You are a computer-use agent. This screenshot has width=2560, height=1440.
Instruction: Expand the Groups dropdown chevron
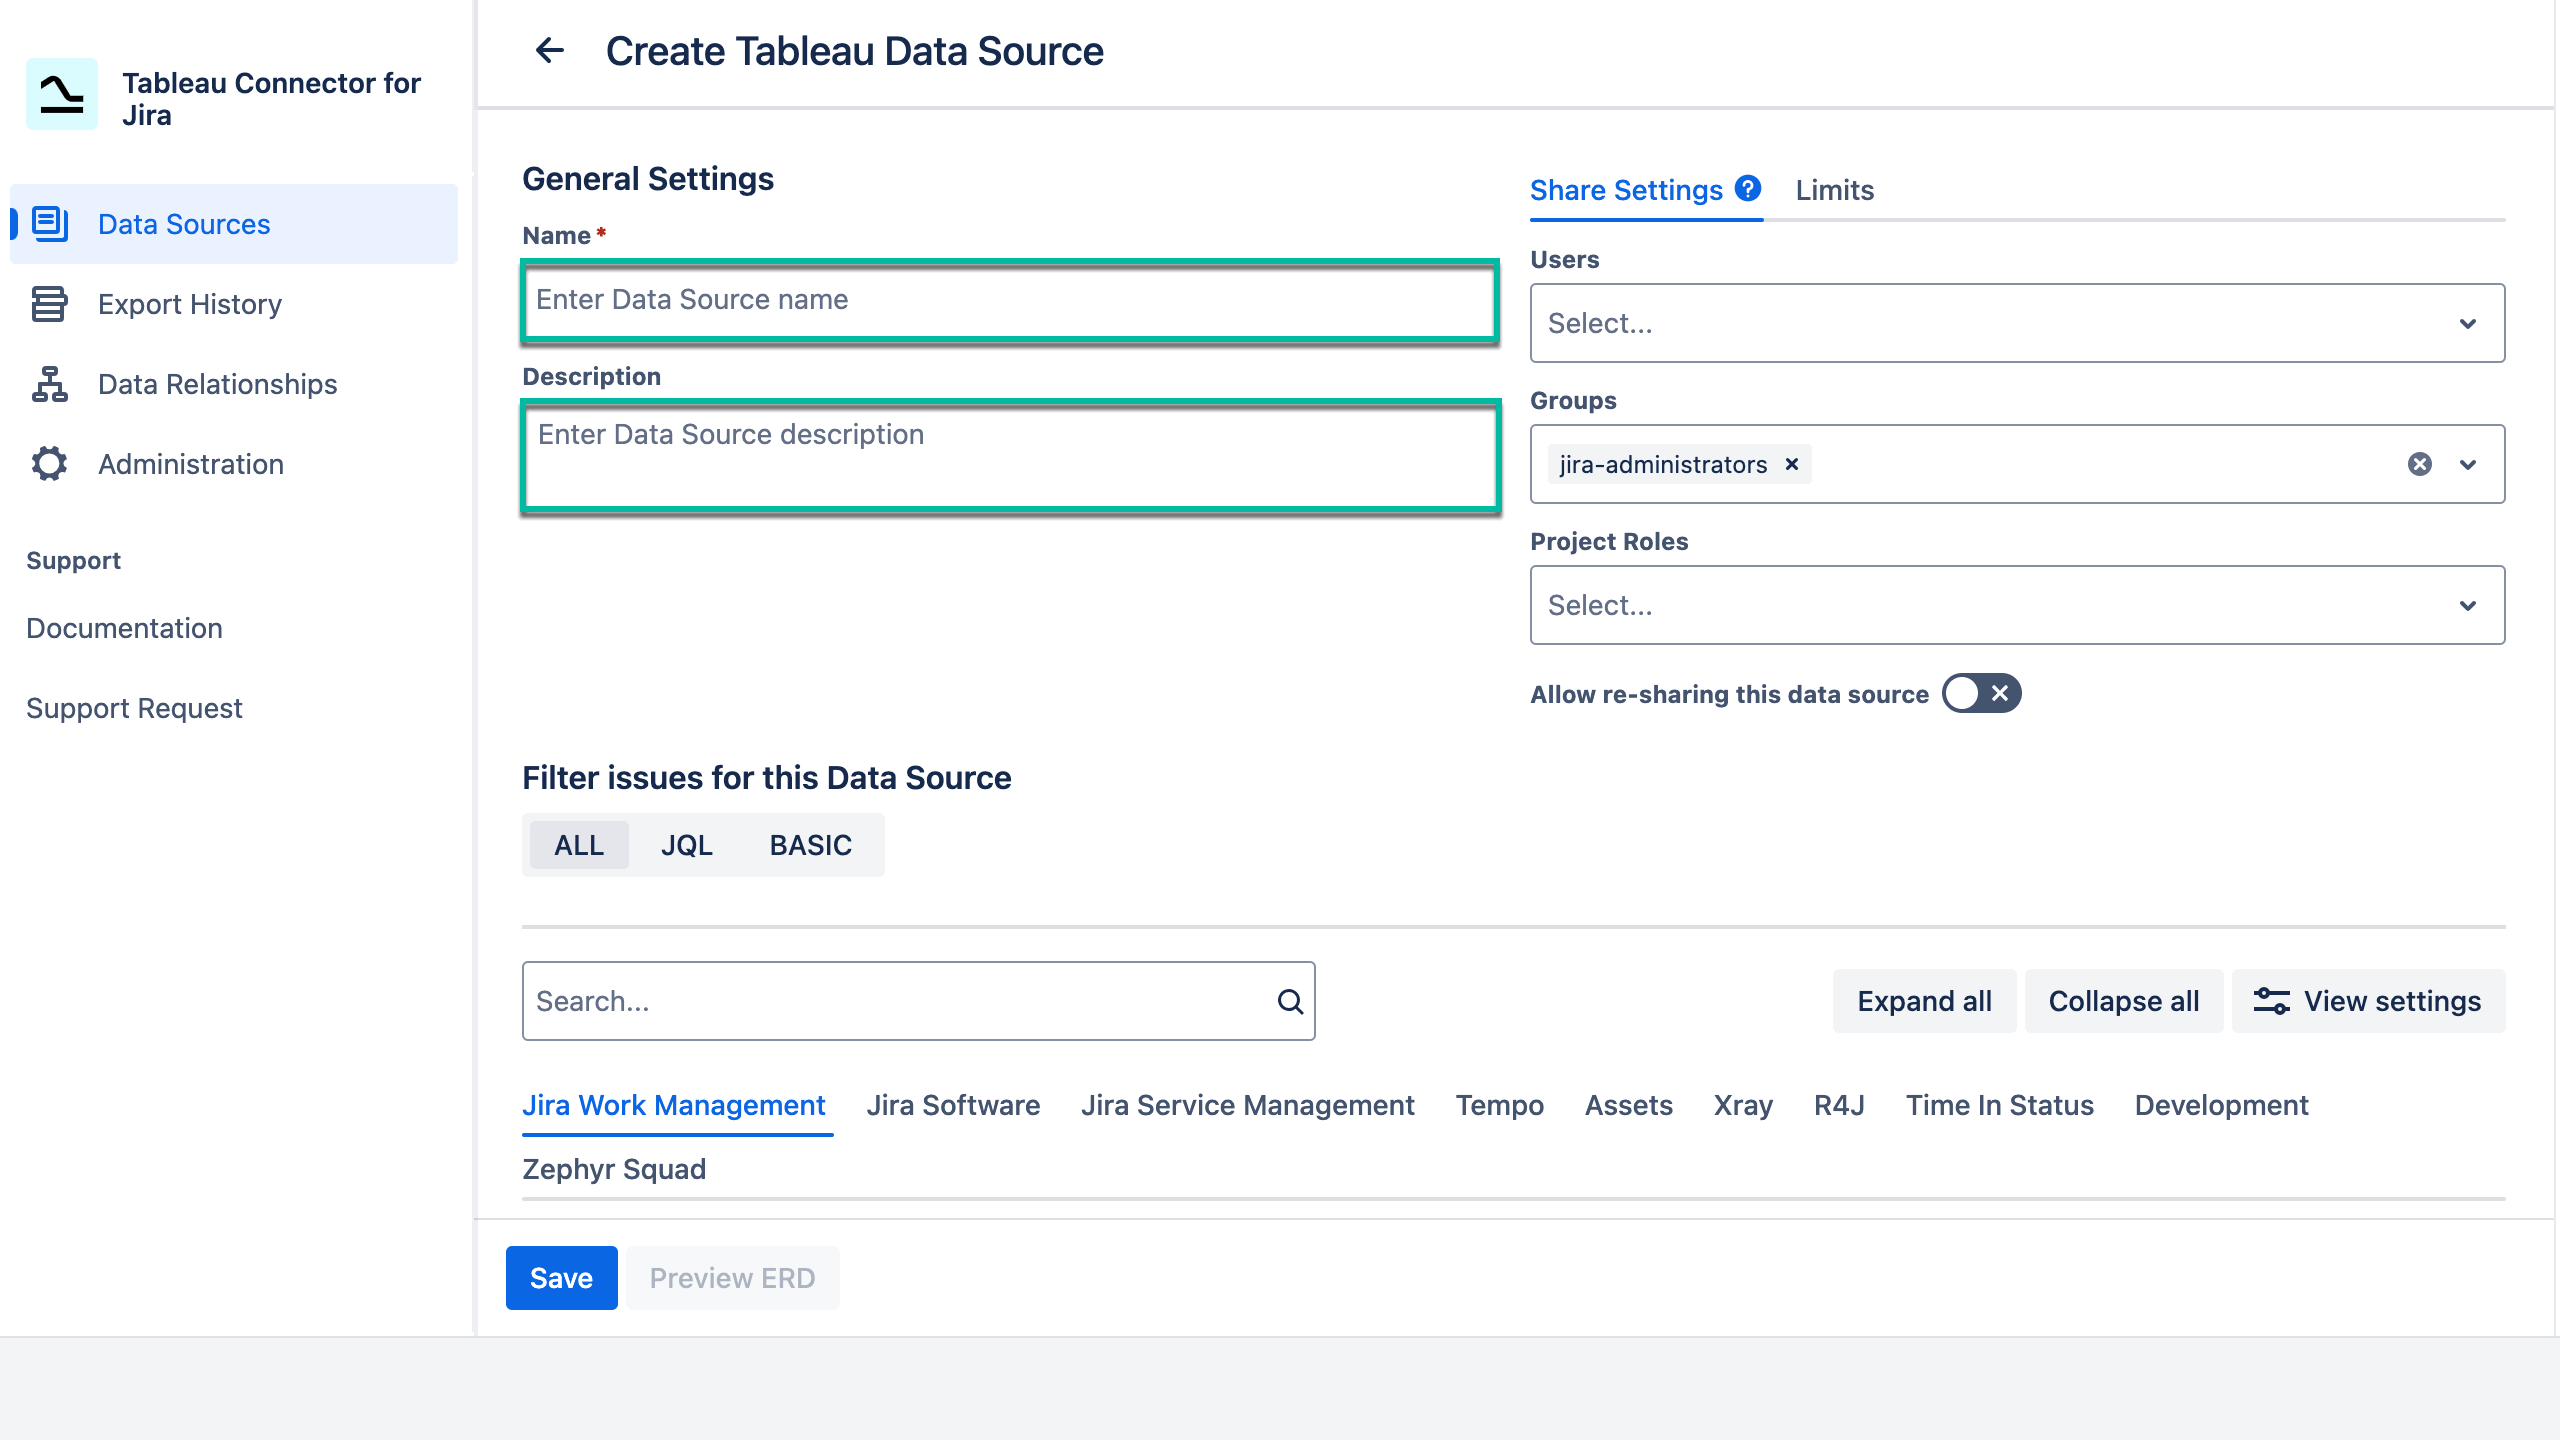coord(2468,464)
